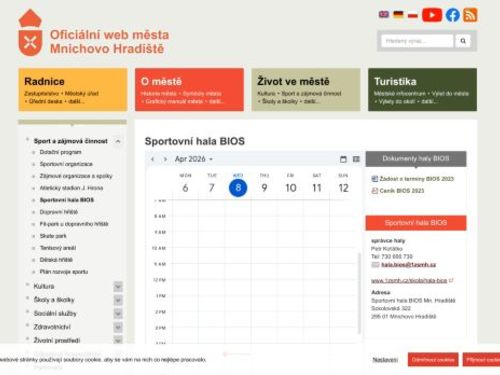
Task: Expand the Školy a školky section
Action: pos(118,300)
